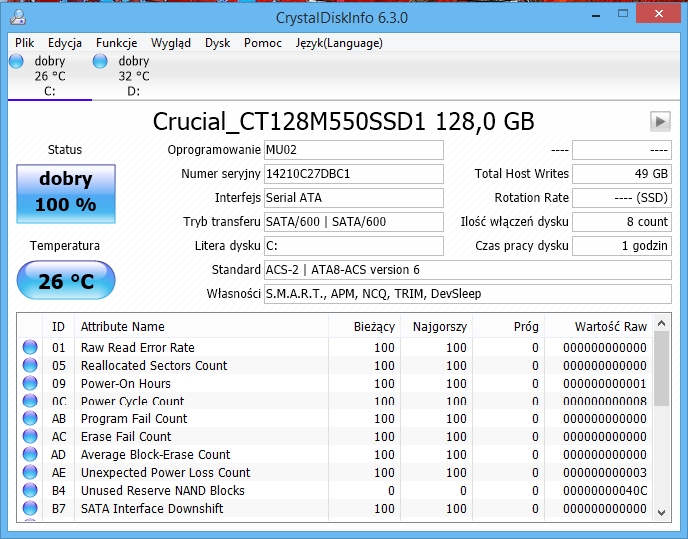The image size is (688, 539).
Task: Click the dobry 100 % health status button
Action: [66, 194]
